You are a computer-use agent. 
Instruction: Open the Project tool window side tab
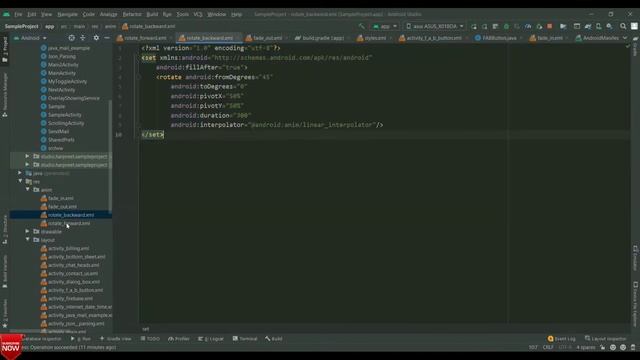(5, 49)
